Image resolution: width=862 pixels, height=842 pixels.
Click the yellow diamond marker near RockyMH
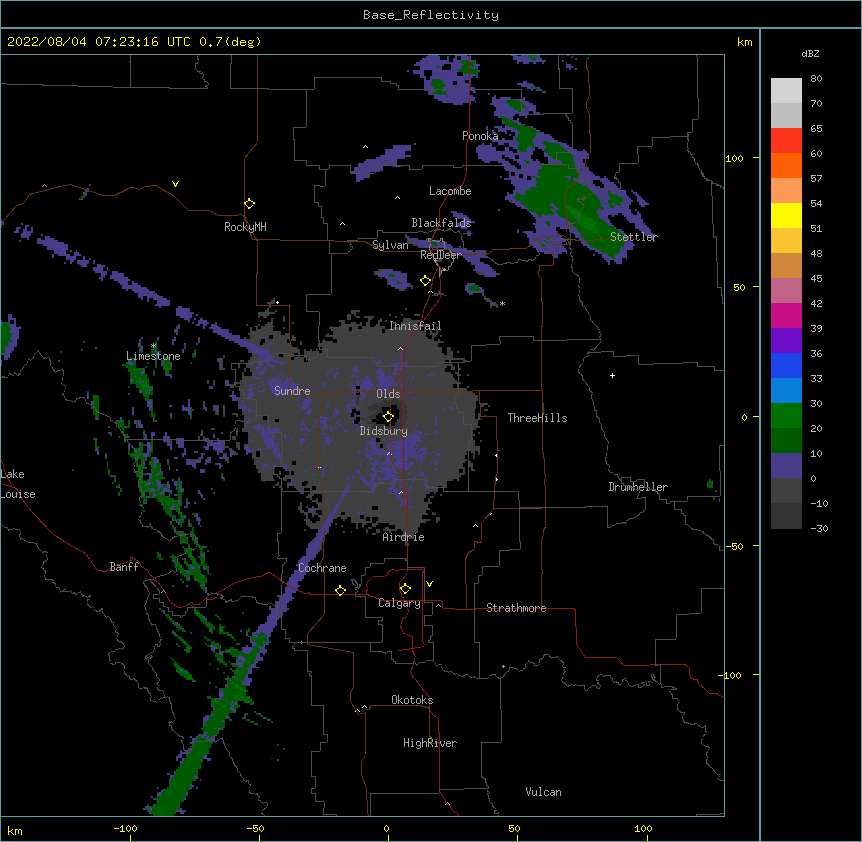pyautogui.click(x=250, y=204)
